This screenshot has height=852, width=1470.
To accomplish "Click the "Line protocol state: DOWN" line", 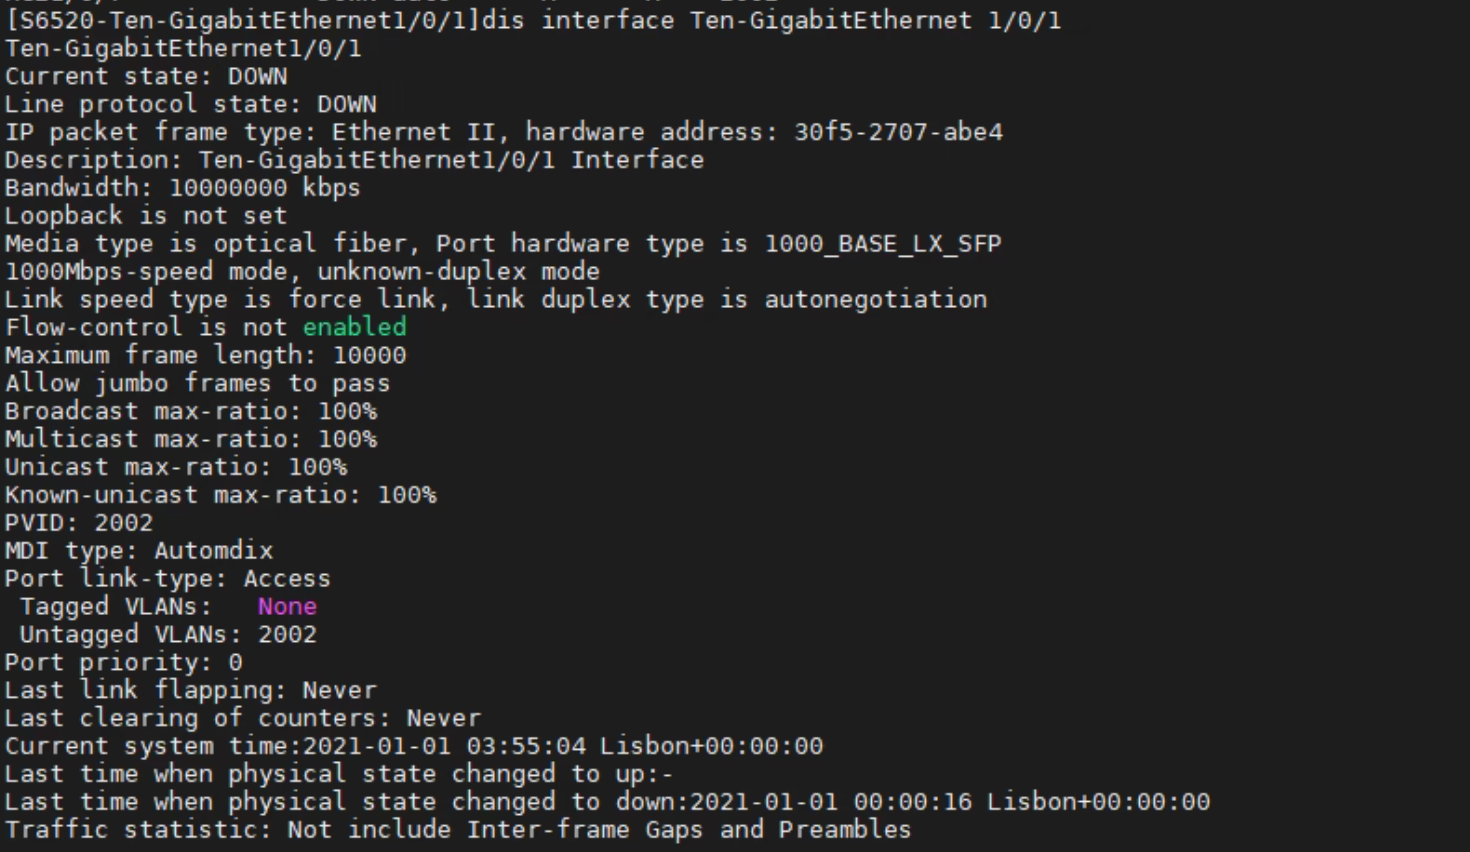I will tap(190, 104).
